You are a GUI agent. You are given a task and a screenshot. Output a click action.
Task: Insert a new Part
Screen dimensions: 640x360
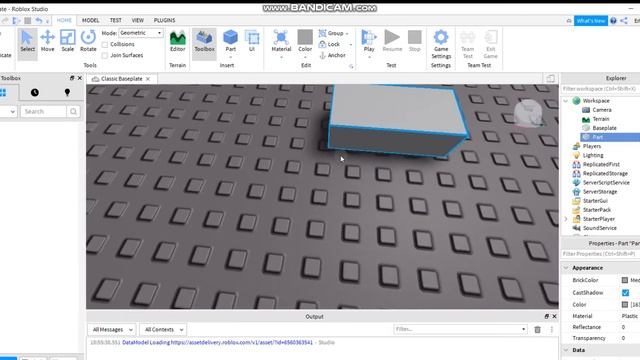(x=231, y=41)
